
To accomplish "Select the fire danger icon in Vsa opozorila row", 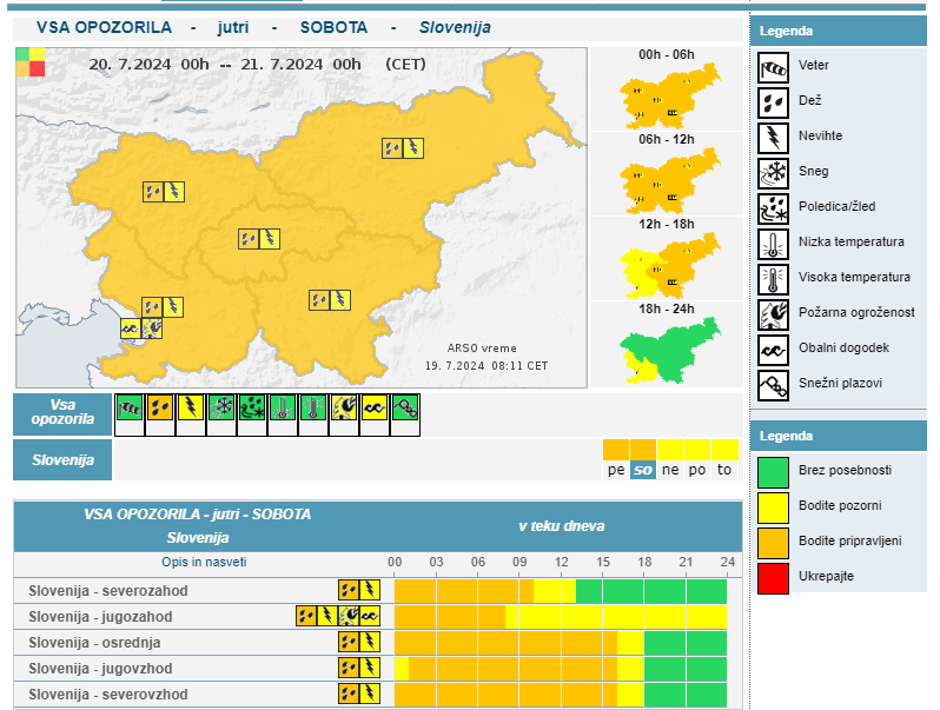I will [x=344, y=407].
